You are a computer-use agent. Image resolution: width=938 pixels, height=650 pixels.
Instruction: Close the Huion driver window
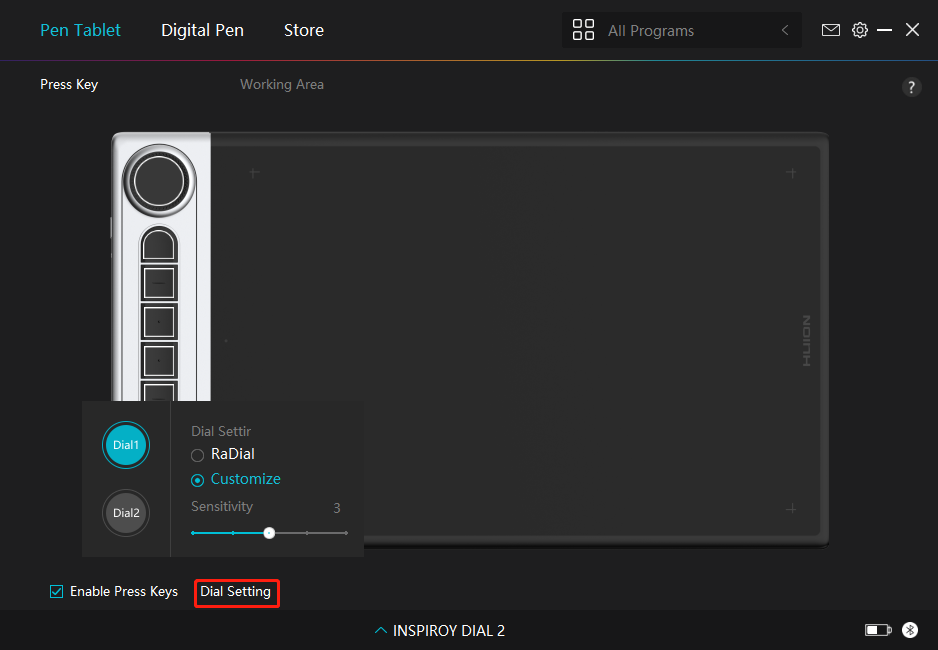[x=912, y=30]
